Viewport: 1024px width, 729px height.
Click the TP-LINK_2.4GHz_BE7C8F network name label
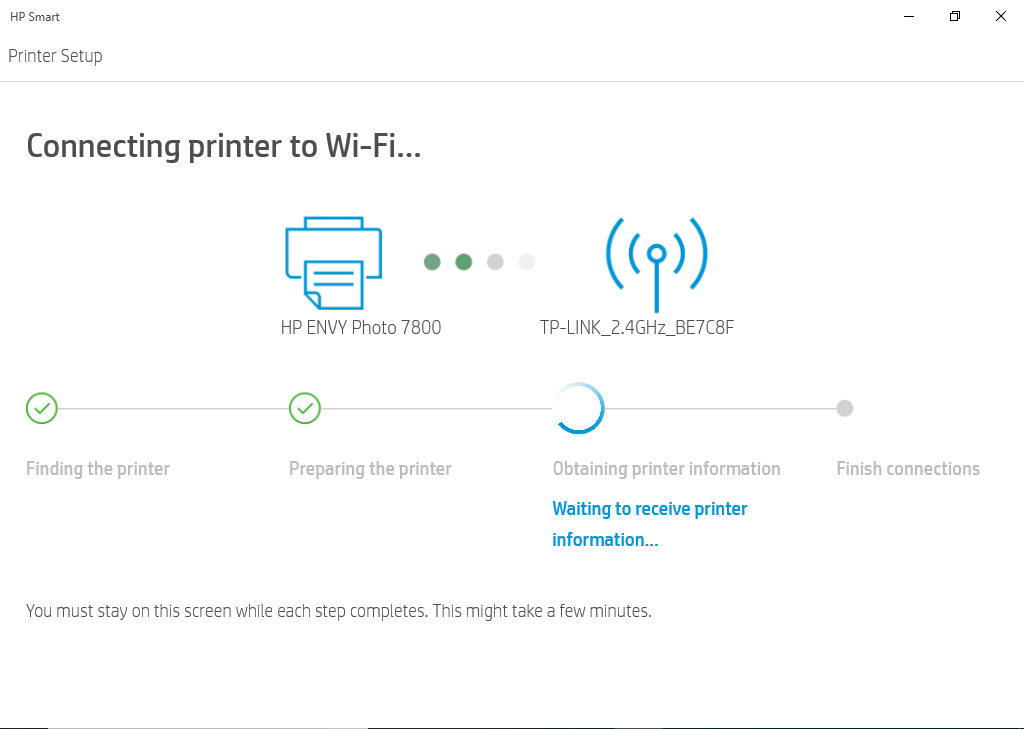tap(637, 327)
